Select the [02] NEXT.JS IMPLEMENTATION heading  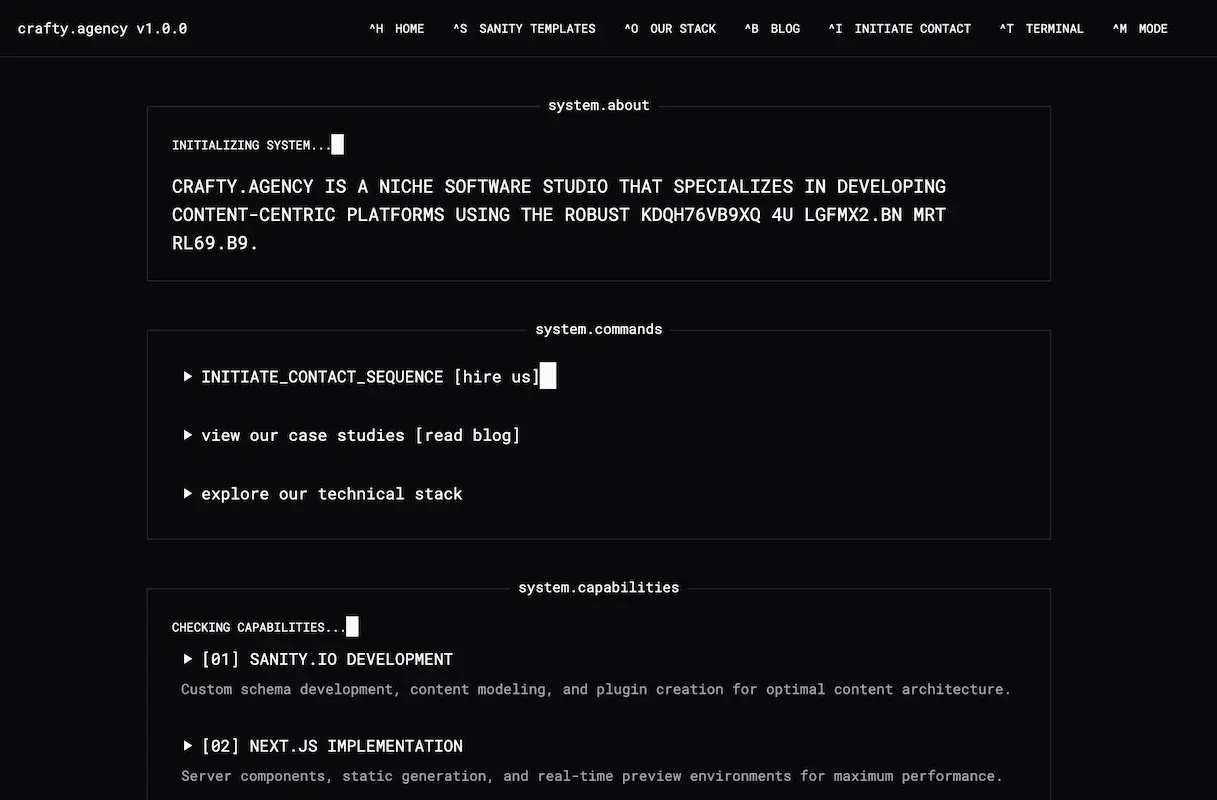[332, 746]
